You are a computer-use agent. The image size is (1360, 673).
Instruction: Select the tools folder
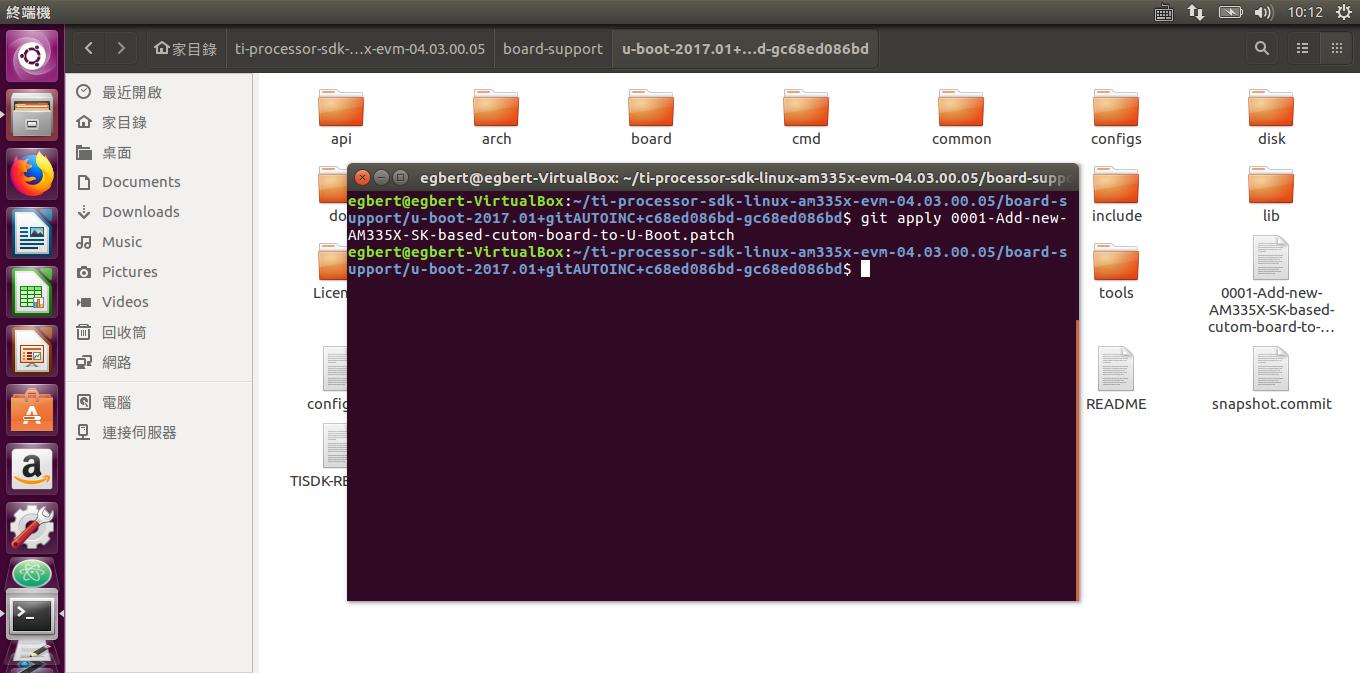point(1116,271)
